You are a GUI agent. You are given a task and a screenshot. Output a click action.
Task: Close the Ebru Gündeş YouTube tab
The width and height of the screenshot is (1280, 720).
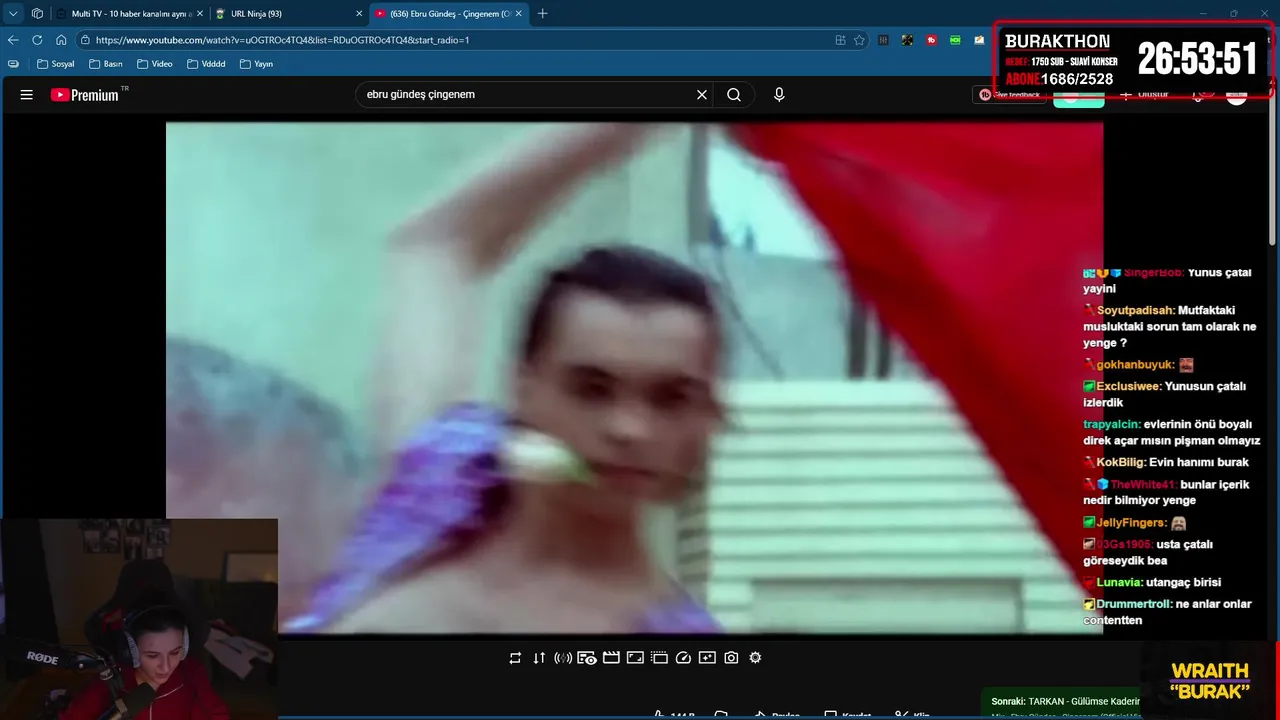pyautogui.click(x=518, y=14)
